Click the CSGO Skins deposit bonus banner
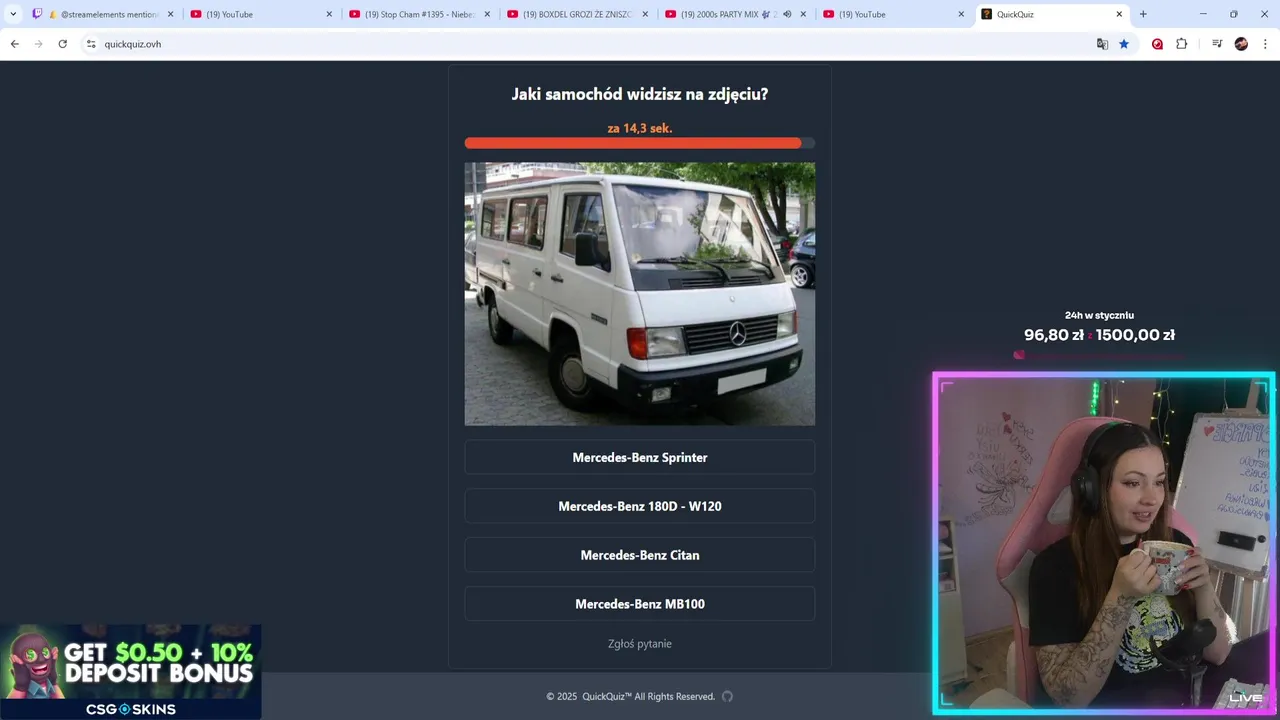The width and height of the screenshot is (1280, 720). 131,672
